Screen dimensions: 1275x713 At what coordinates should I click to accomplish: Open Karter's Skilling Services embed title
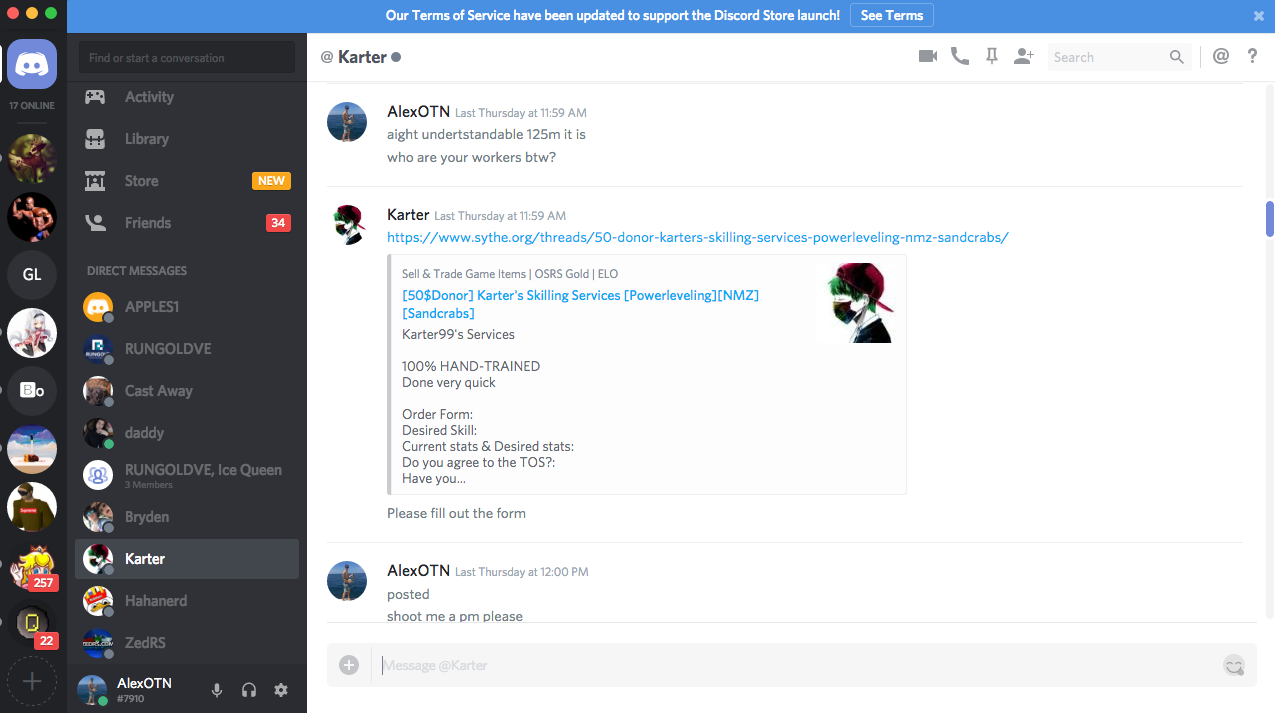(x=580, y=304)
